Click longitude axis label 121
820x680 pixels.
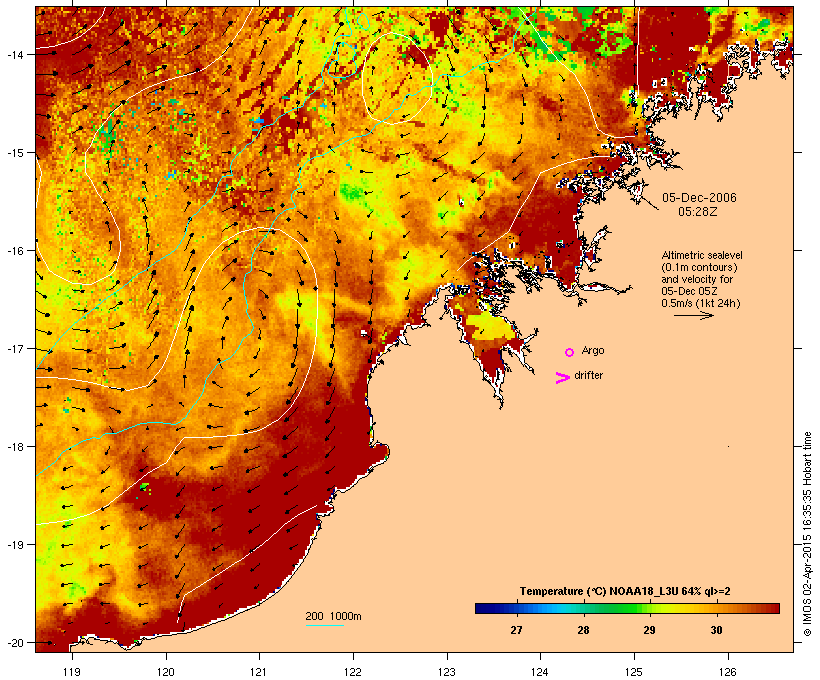[x=259, y=672]
